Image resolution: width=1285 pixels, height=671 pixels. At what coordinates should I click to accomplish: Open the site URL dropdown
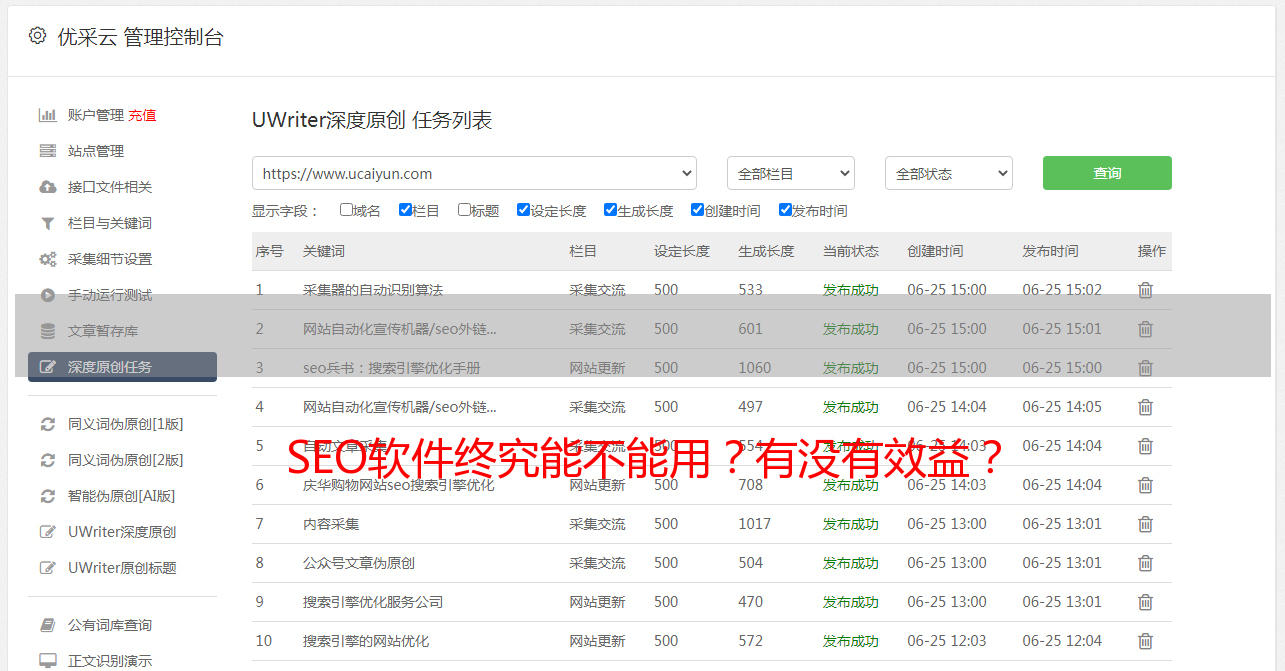(474, 173)
